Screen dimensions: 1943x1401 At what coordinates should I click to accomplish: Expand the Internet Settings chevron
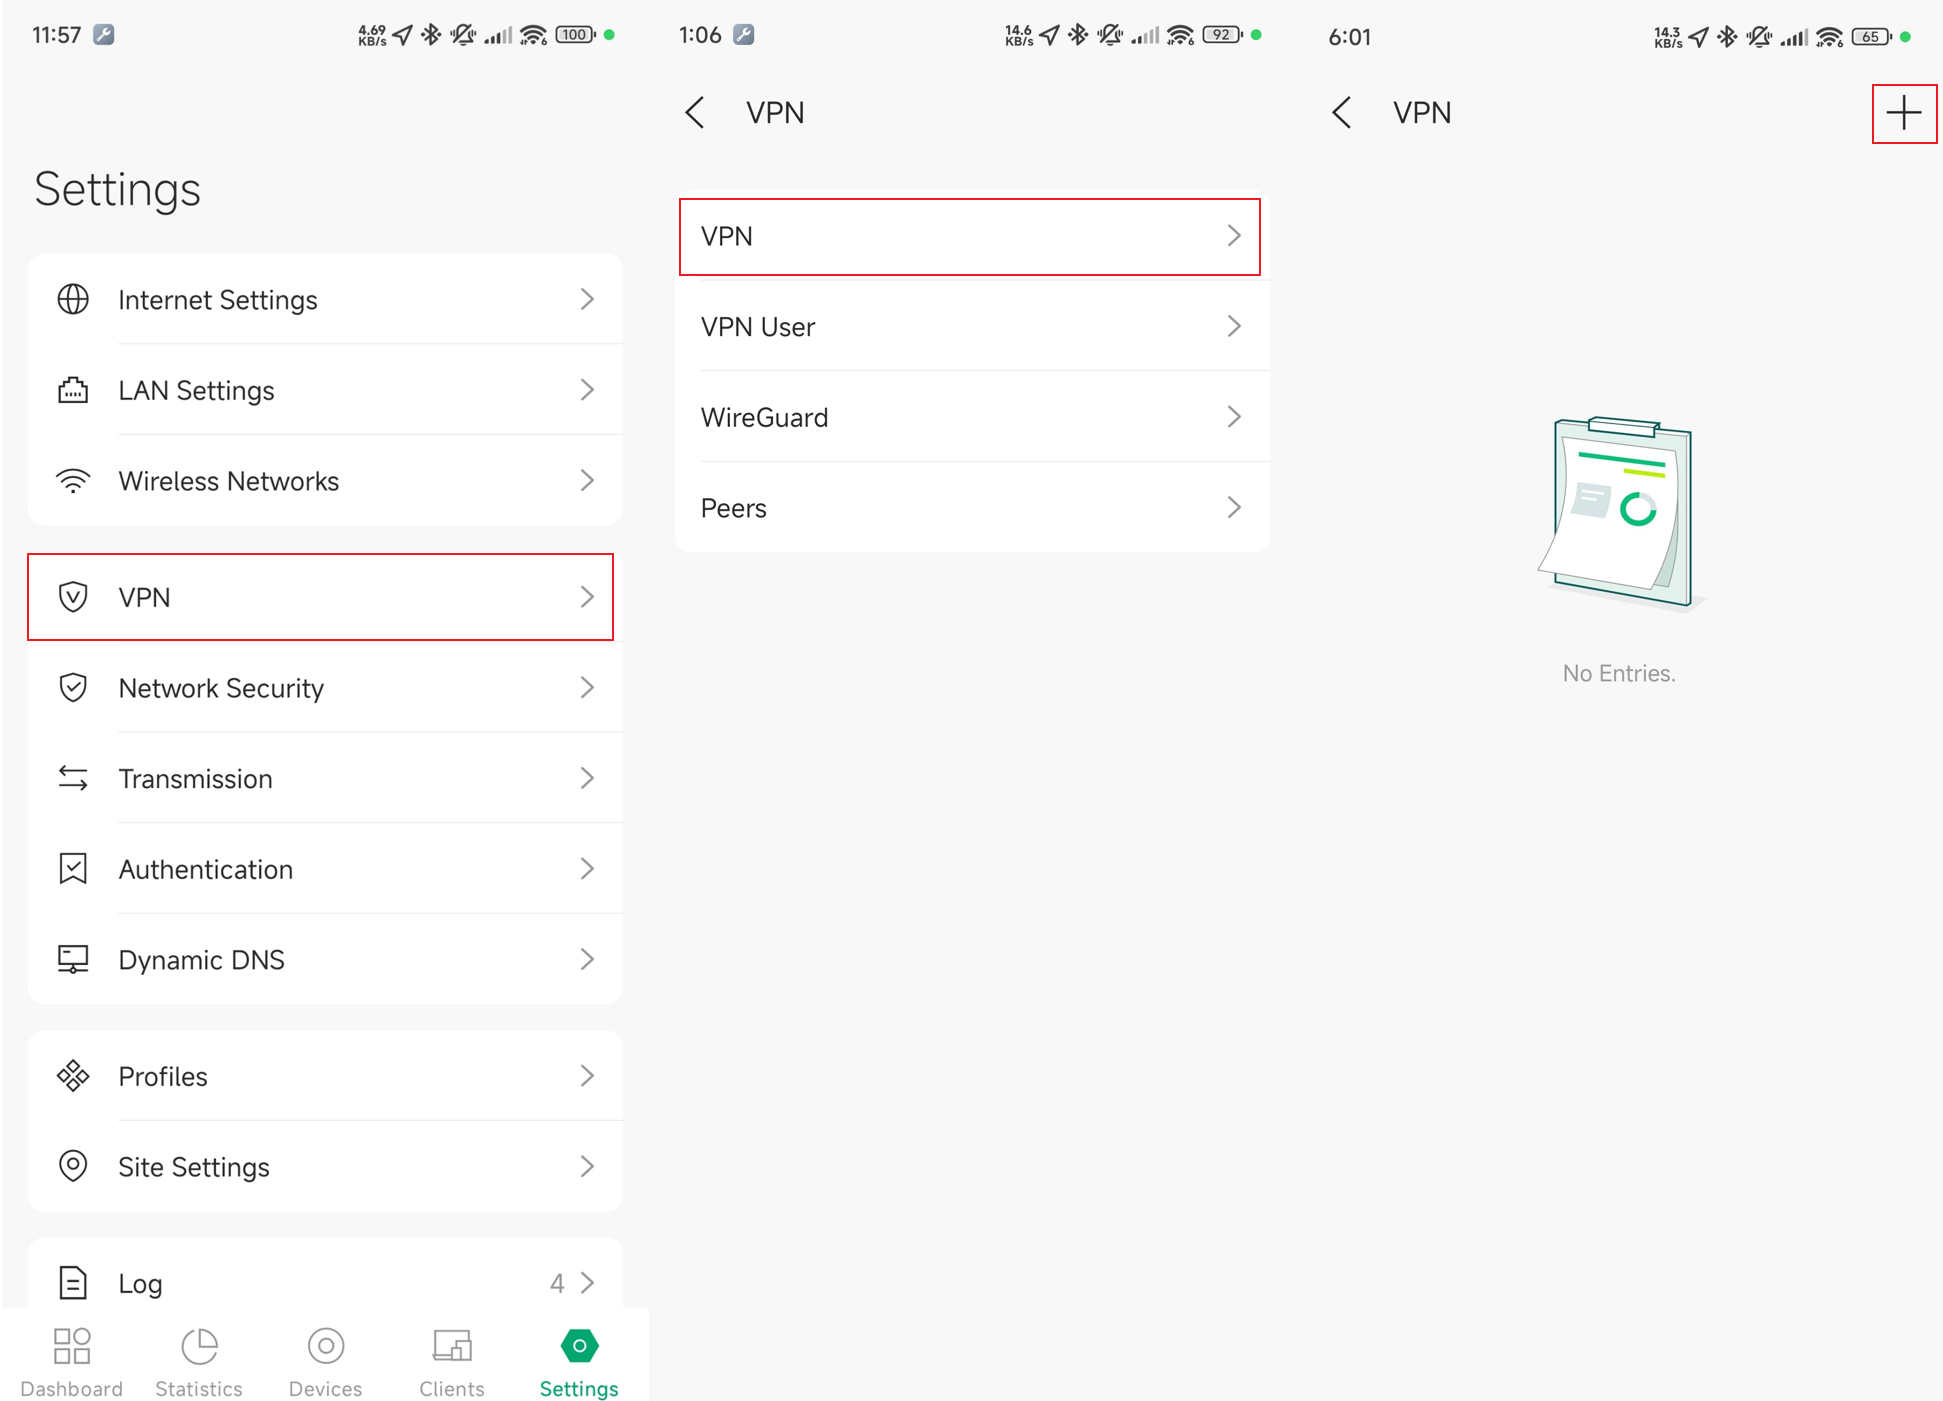[588, 299]
